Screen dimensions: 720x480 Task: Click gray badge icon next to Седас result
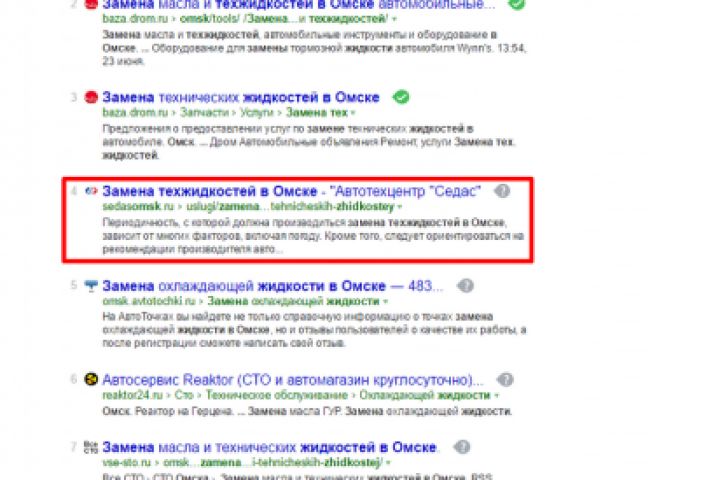coord(502,191)
